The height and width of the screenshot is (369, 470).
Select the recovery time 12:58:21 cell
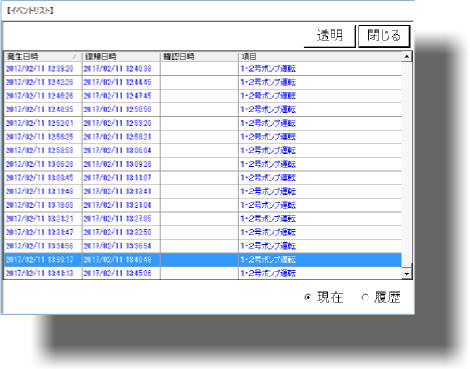coord(121,137)
